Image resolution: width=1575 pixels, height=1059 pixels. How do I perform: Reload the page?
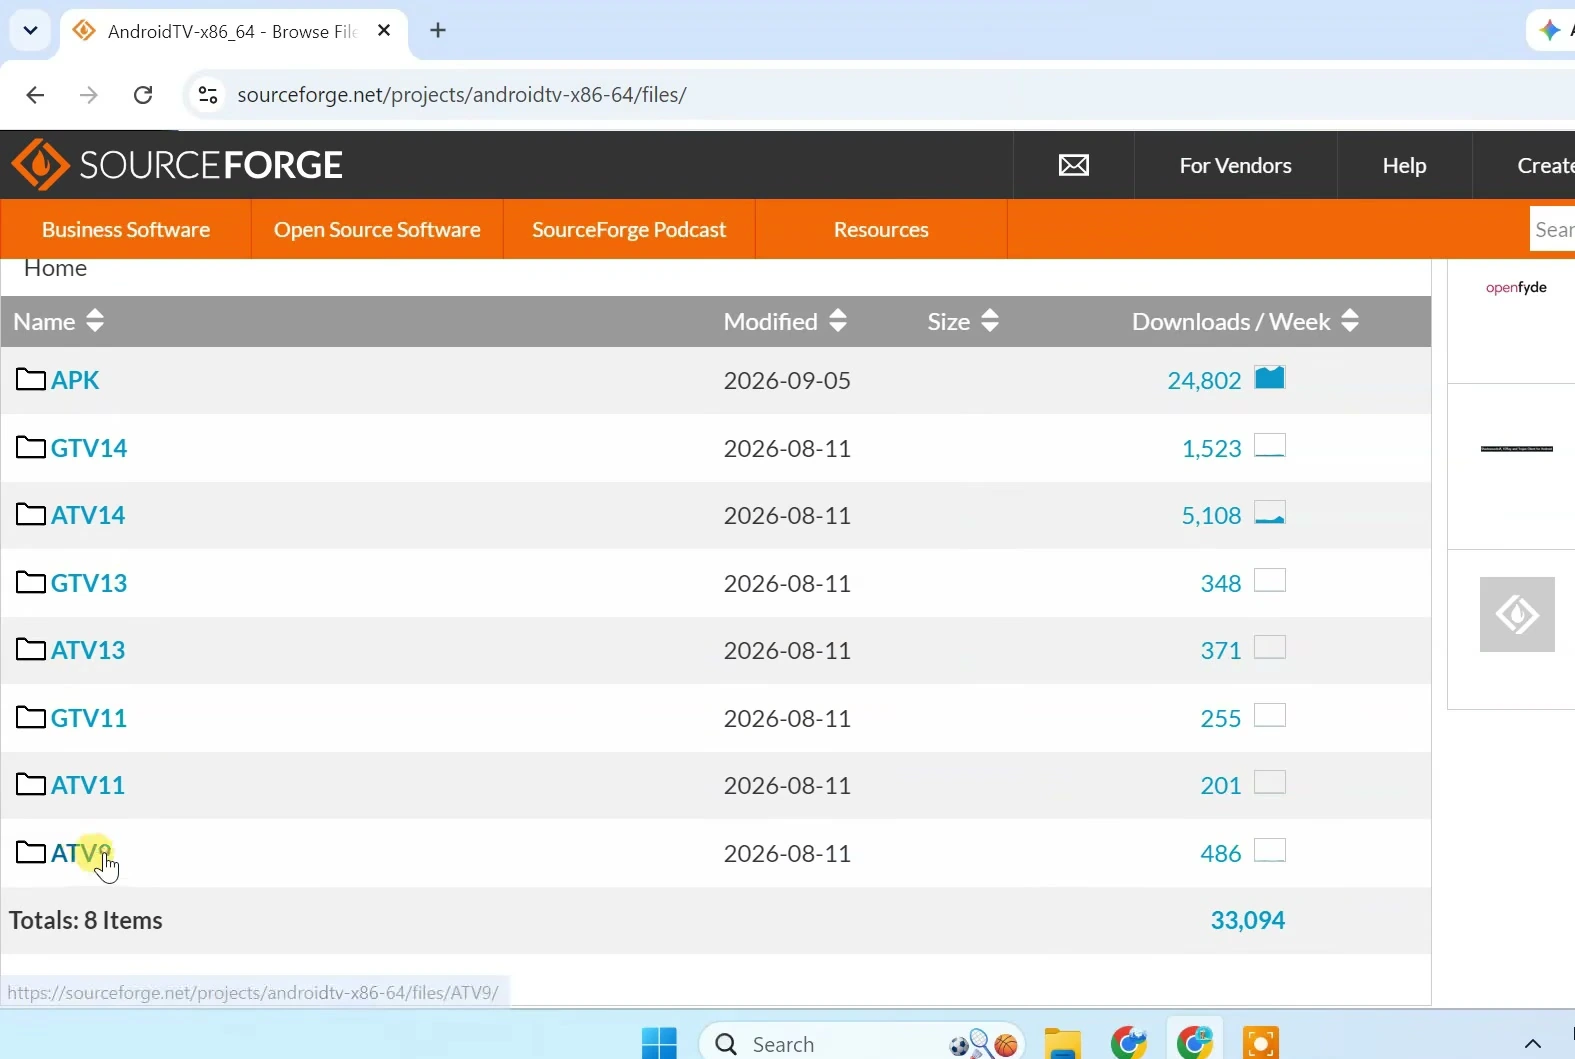click(x=143, y=95)
